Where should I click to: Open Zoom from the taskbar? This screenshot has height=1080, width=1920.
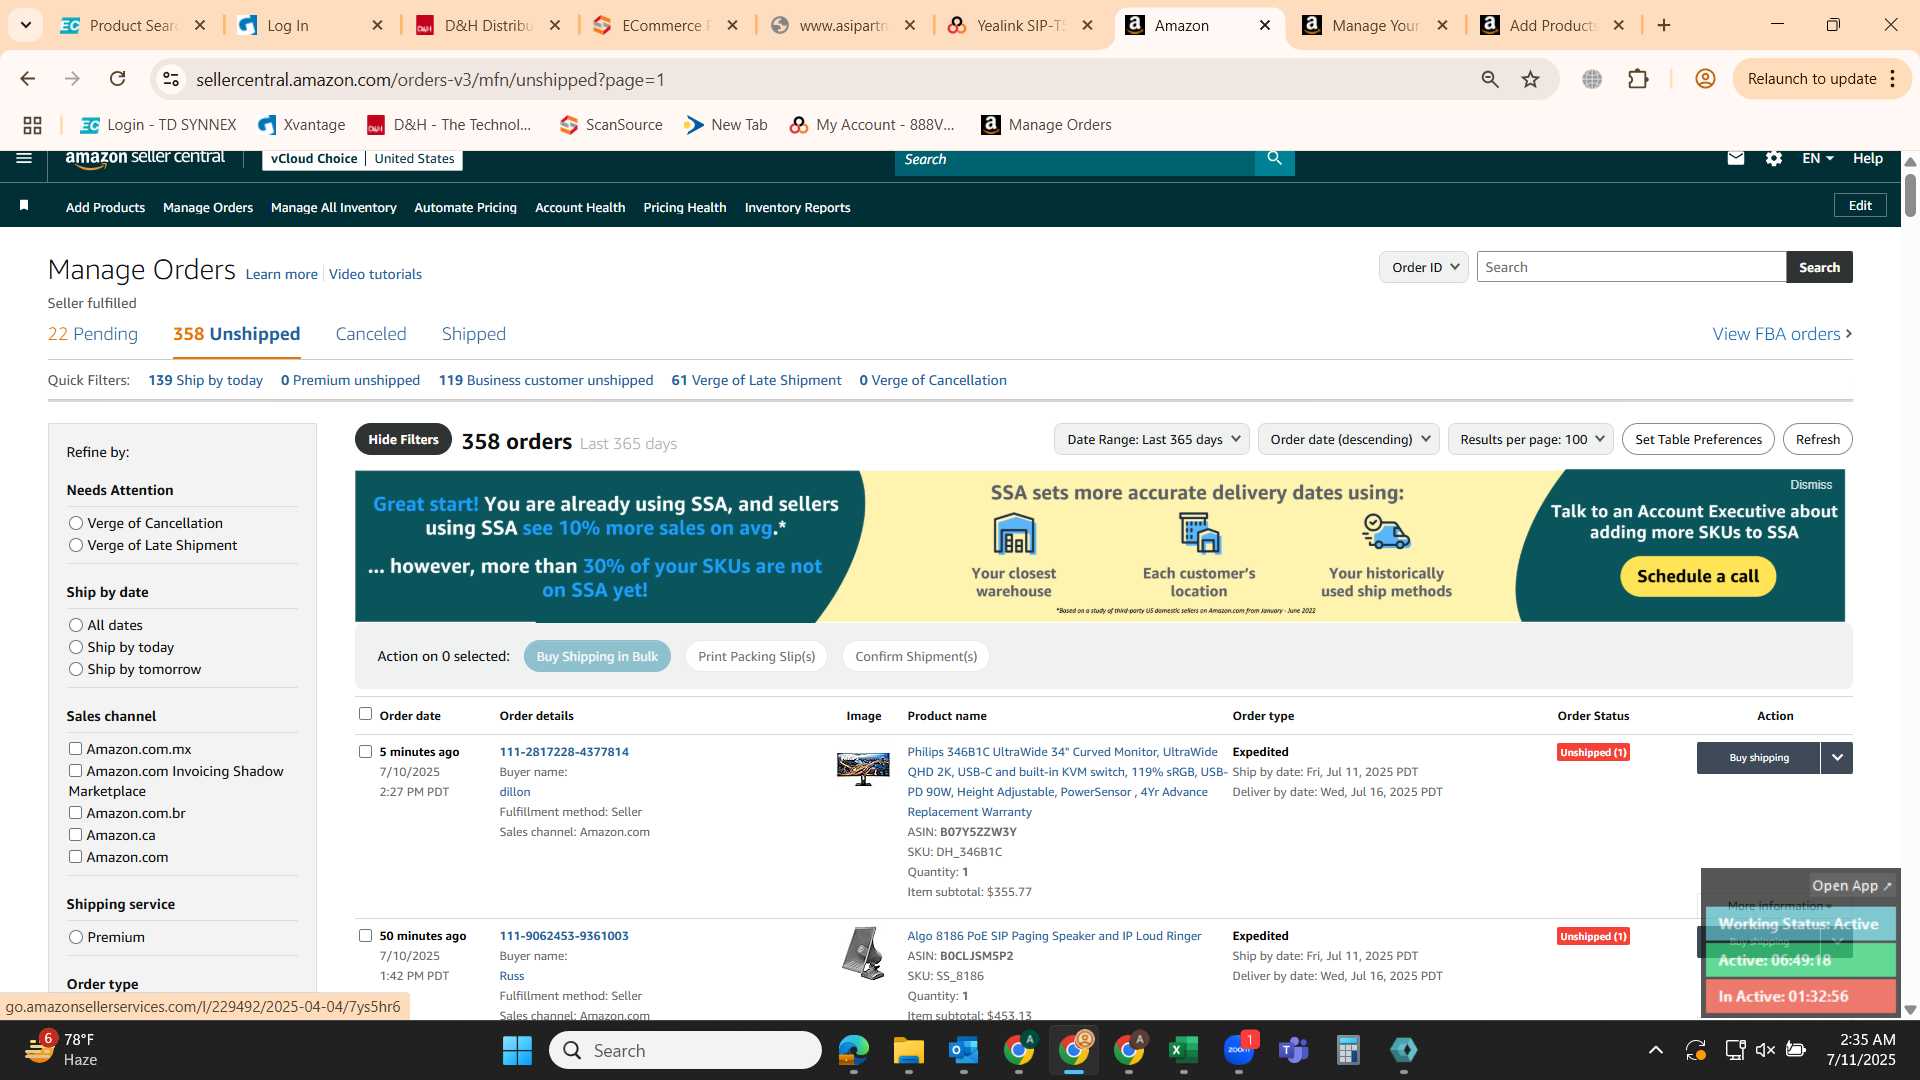[1238, 1050]
